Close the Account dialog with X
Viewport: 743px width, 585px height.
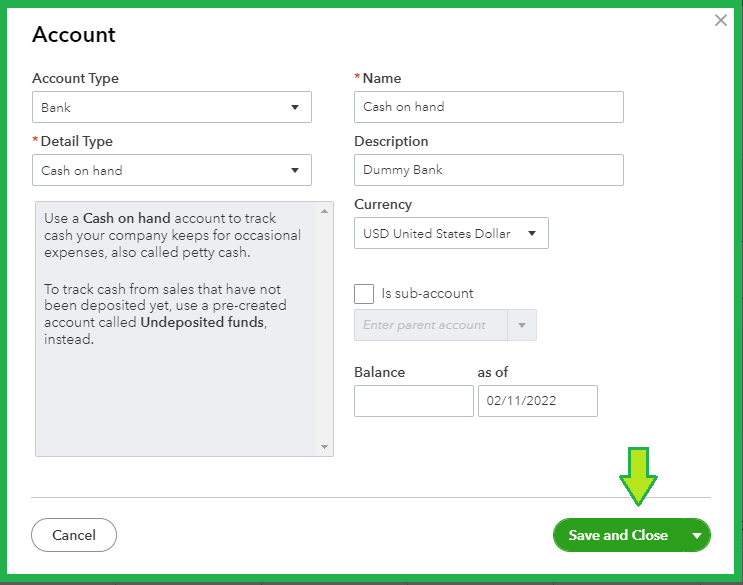721,20
